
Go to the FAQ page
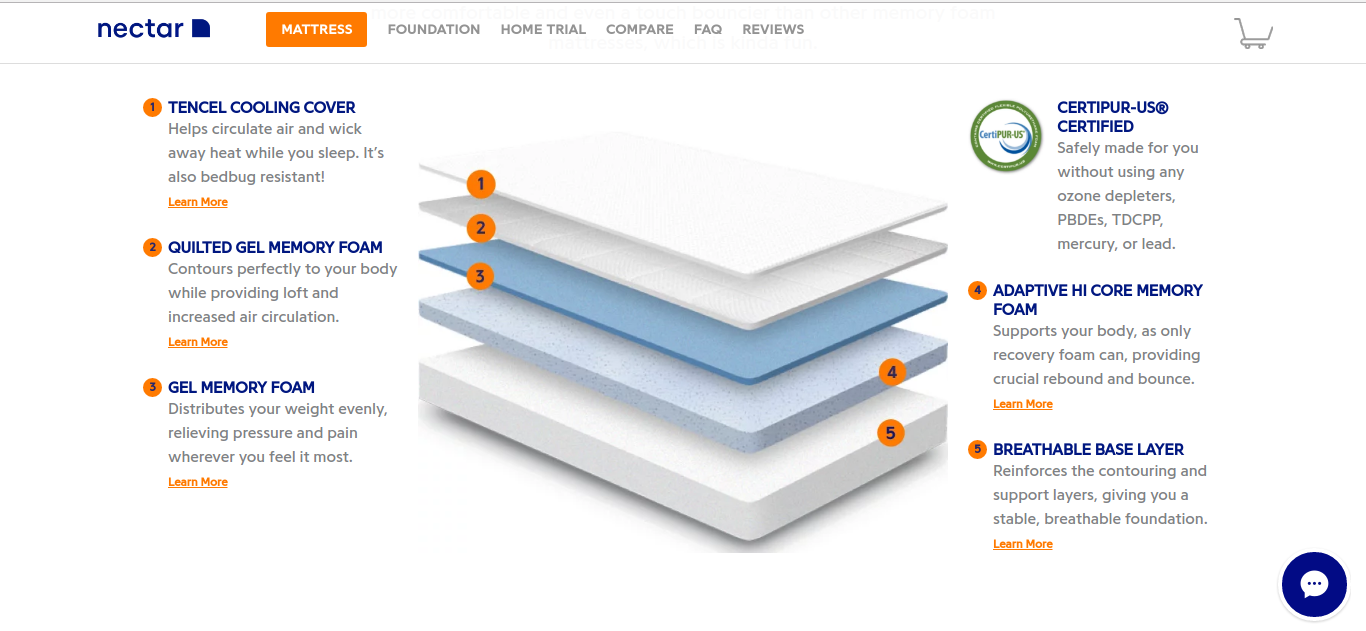point(708,29)
